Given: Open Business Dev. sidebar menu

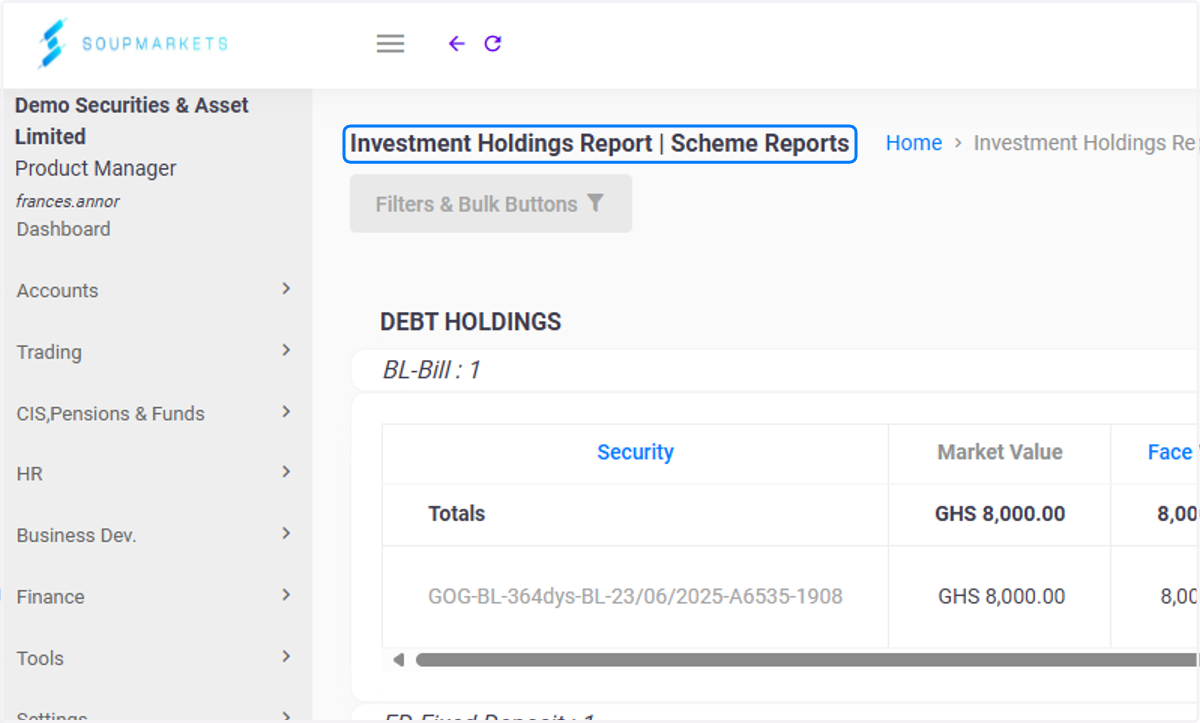Looking at the screenshot, I should click(x=155, y=535).
